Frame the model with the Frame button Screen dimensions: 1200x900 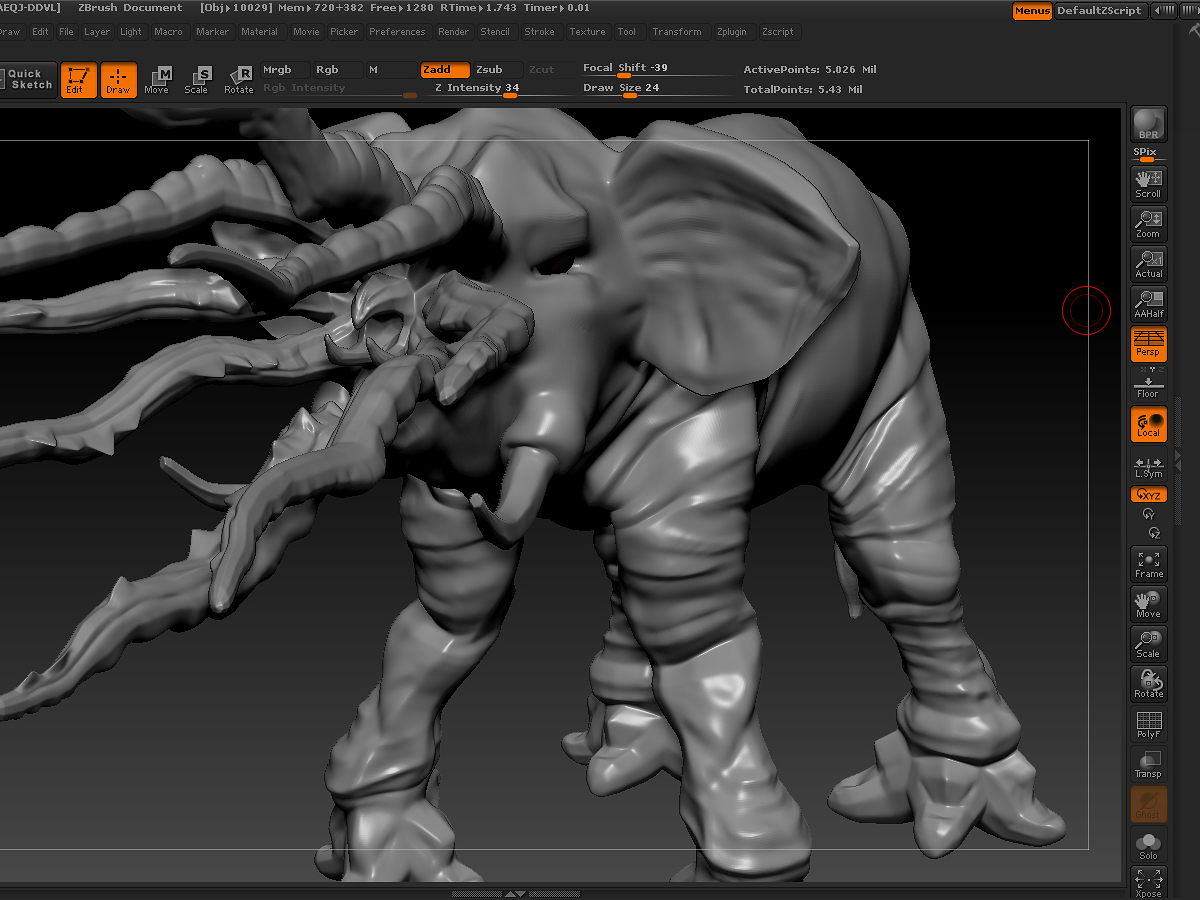point(1149,564)
